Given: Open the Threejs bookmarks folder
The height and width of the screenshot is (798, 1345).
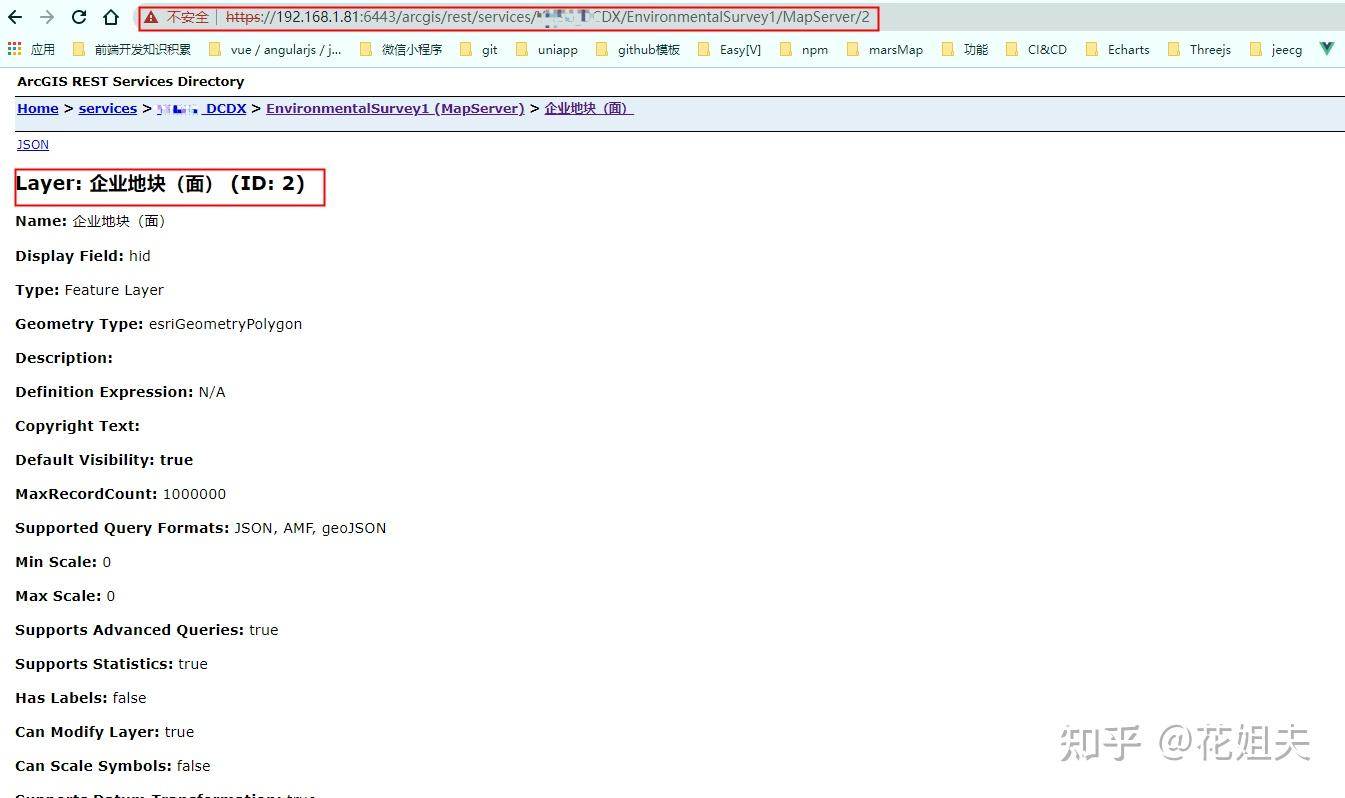Looking at the screenshot, I should 1210,49.
